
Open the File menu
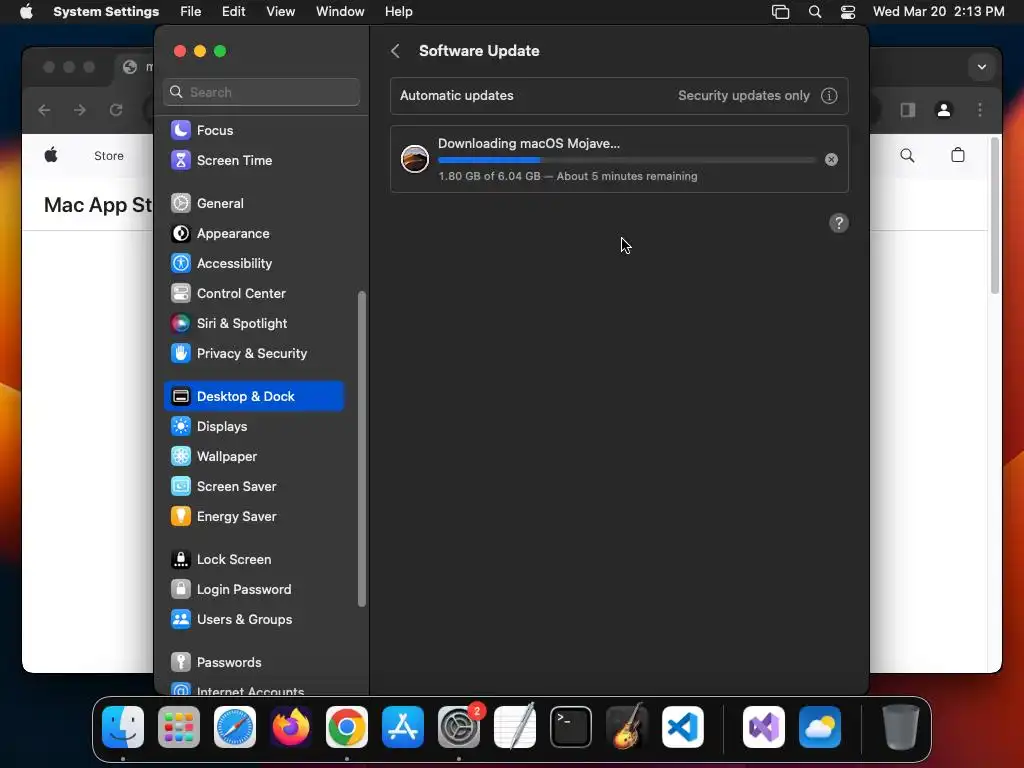click(191, 12)
